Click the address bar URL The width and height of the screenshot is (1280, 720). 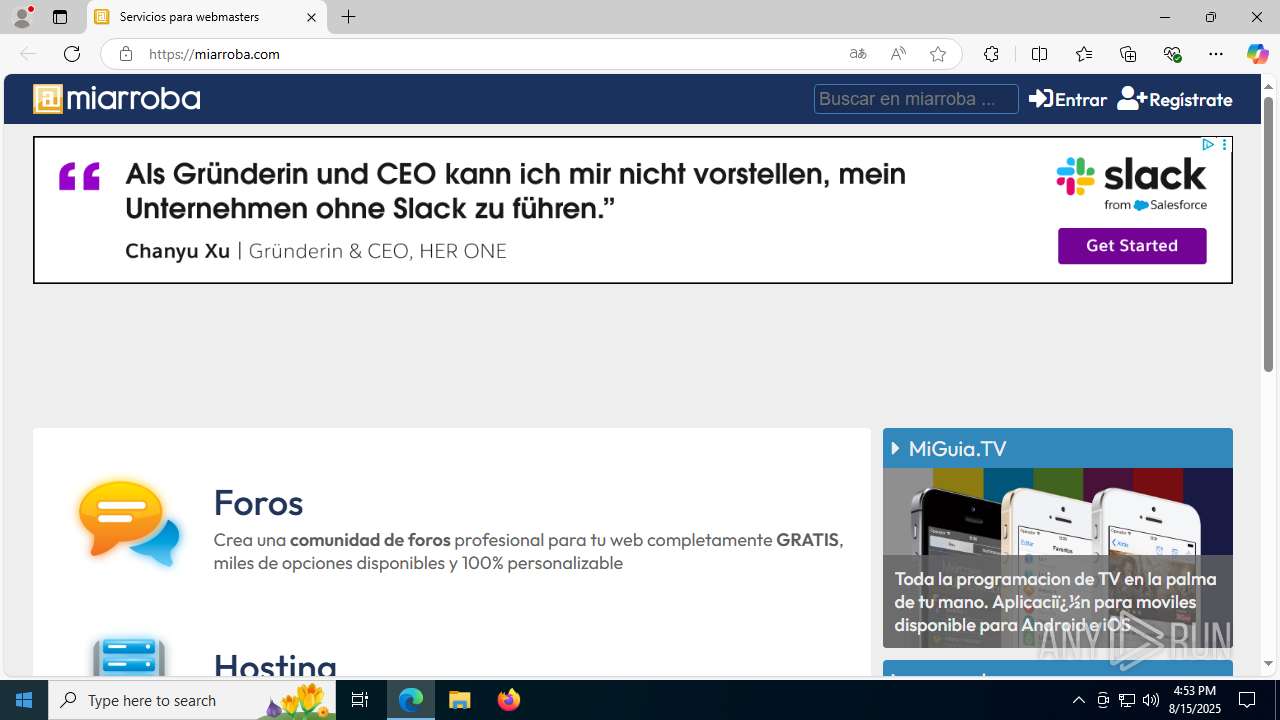[214, 54]
